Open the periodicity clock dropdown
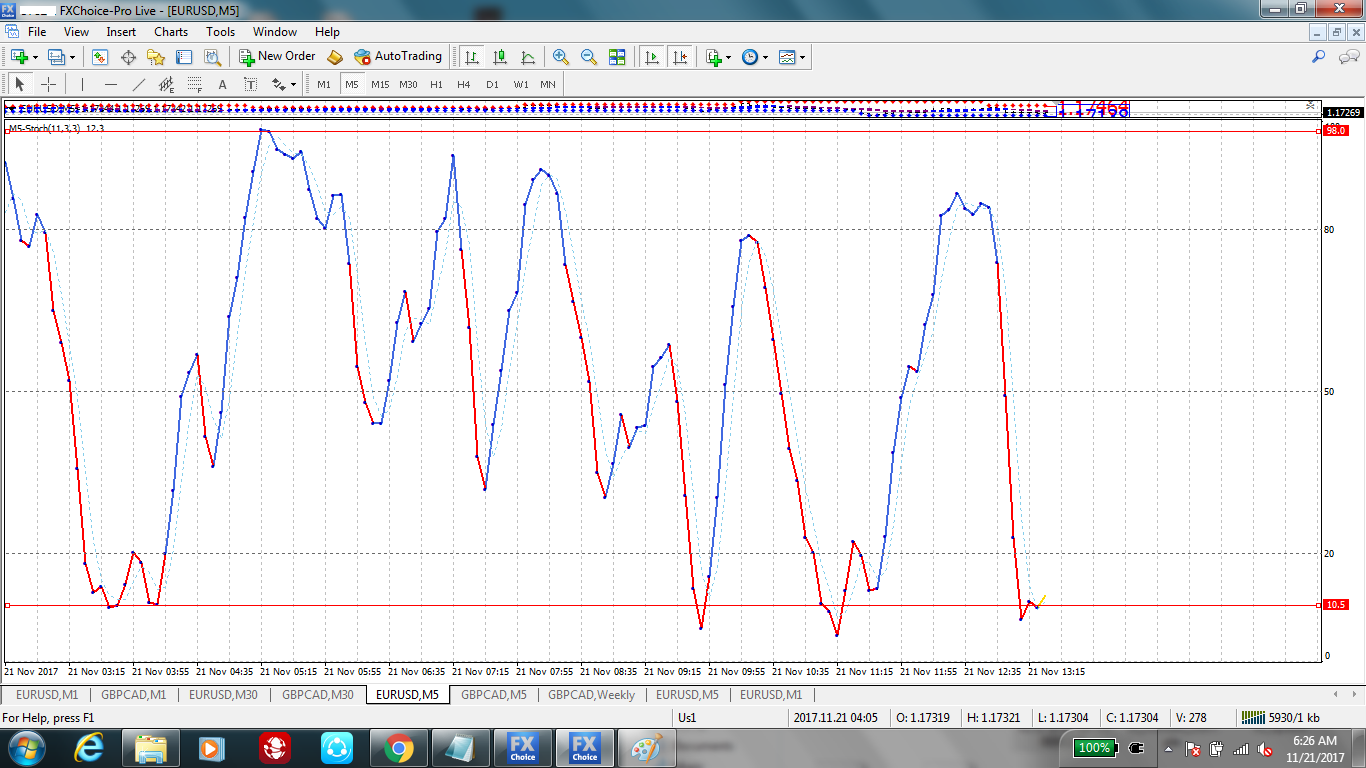Viewport: 1366px width, 768px height. (x=766, y=57)
